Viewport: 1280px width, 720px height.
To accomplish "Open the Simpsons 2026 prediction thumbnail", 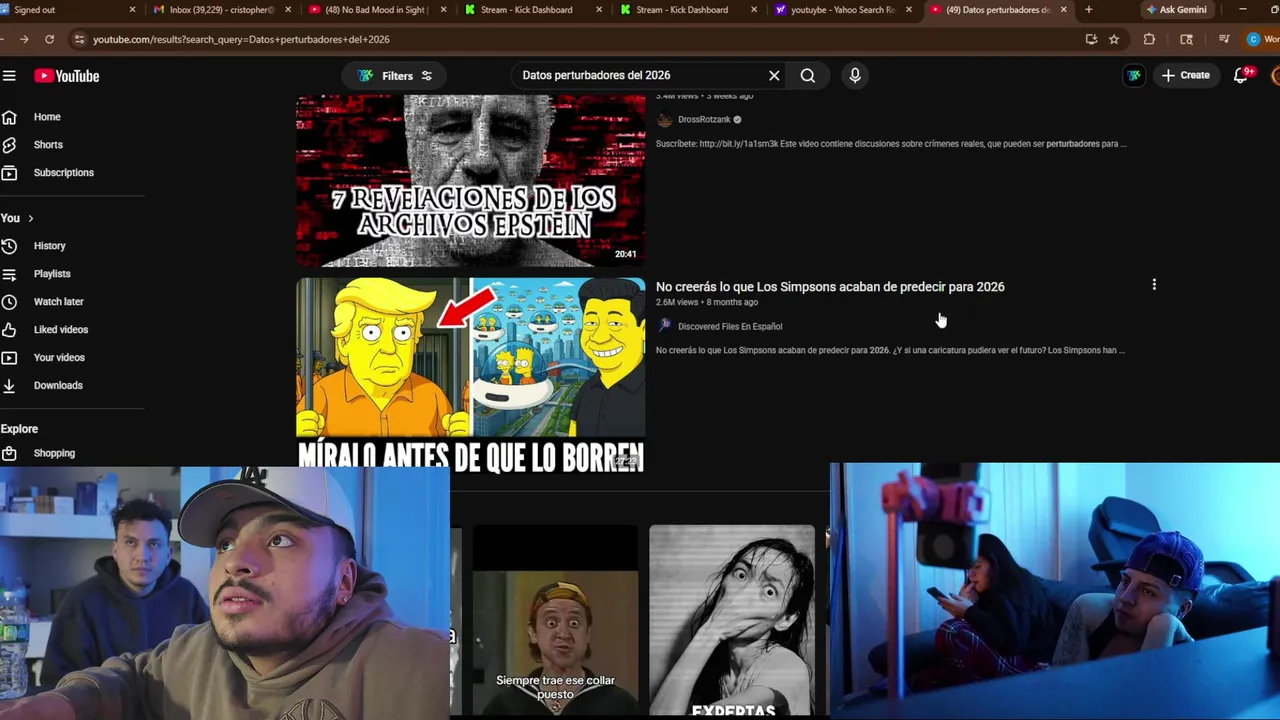I will tap(470, 375).
